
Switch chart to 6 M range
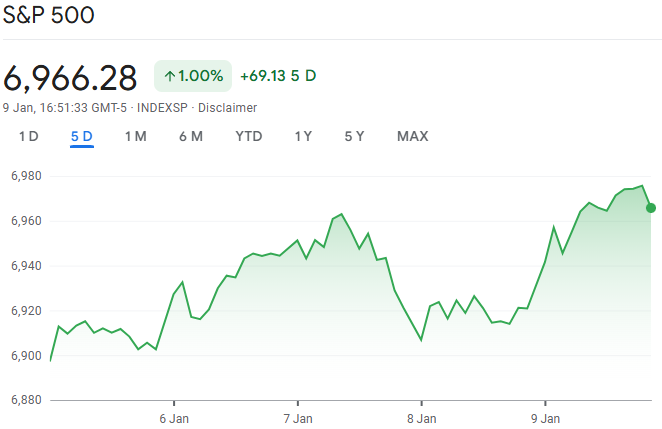[191, 136]
